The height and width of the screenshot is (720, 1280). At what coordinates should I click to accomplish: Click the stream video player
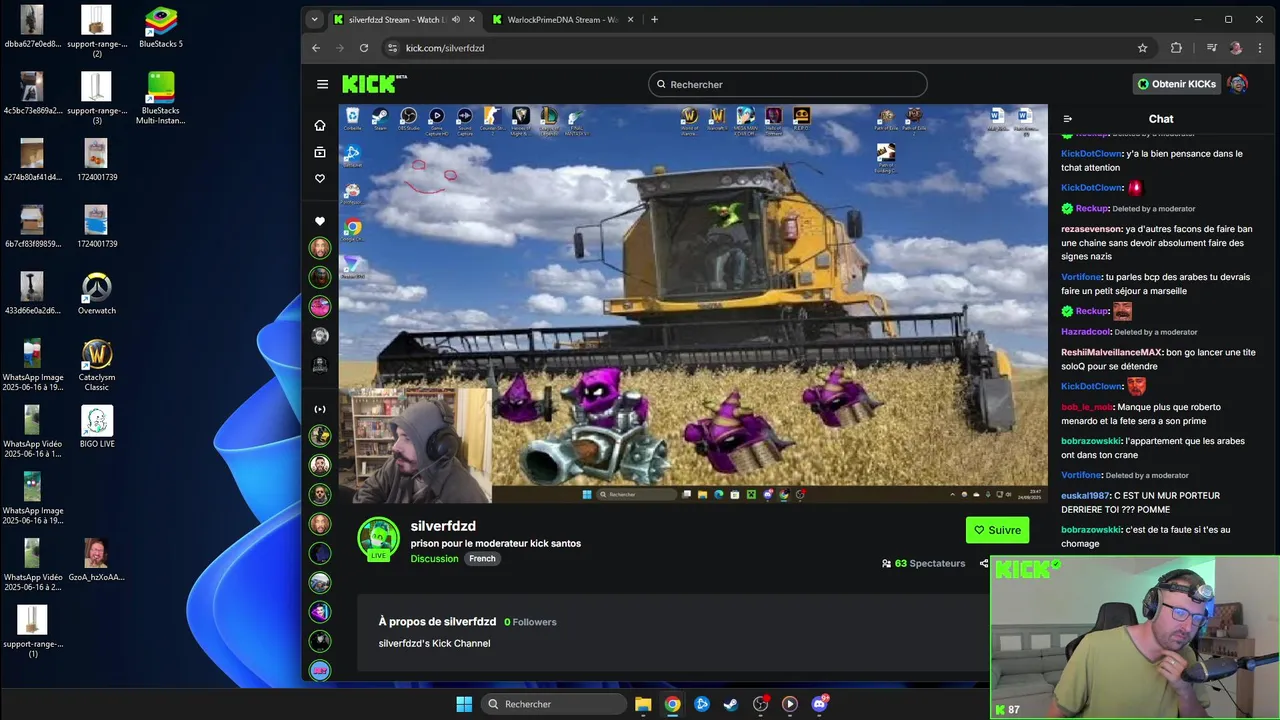coord(693,303)
